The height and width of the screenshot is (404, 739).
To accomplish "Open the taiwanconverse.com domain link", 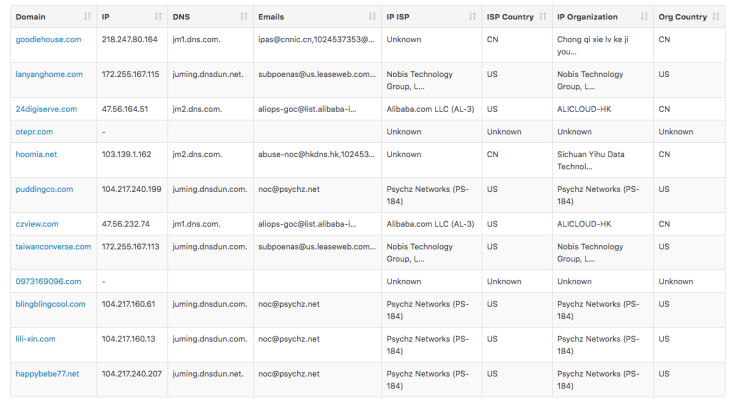I will pos(53,246).
